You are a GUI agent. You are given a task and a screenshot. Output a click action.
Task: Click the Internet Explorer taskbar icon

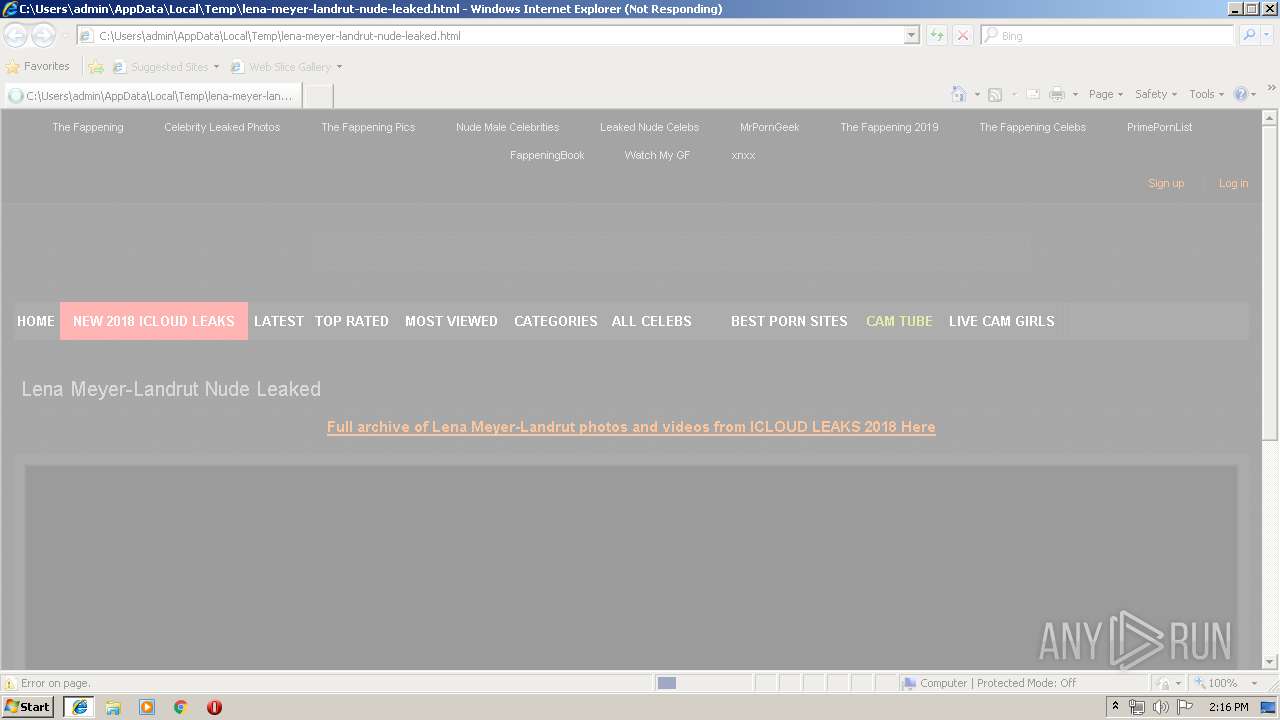(x=79, y=707)
